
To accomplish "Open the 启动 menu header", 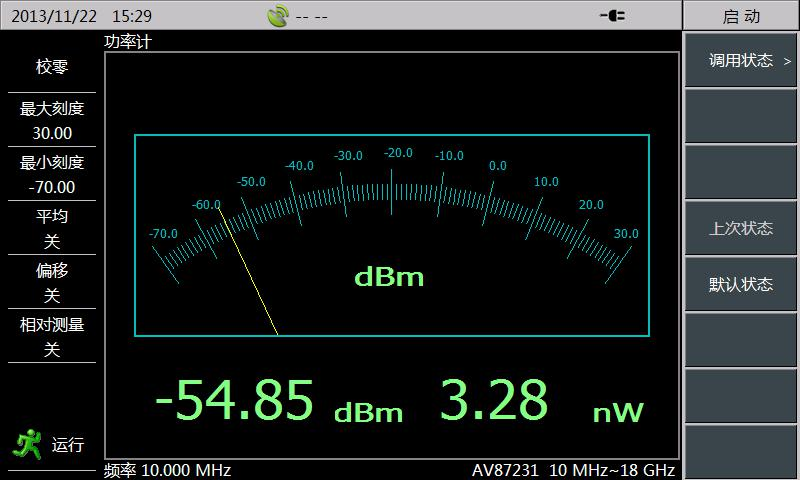I will (x=741, y=16).
